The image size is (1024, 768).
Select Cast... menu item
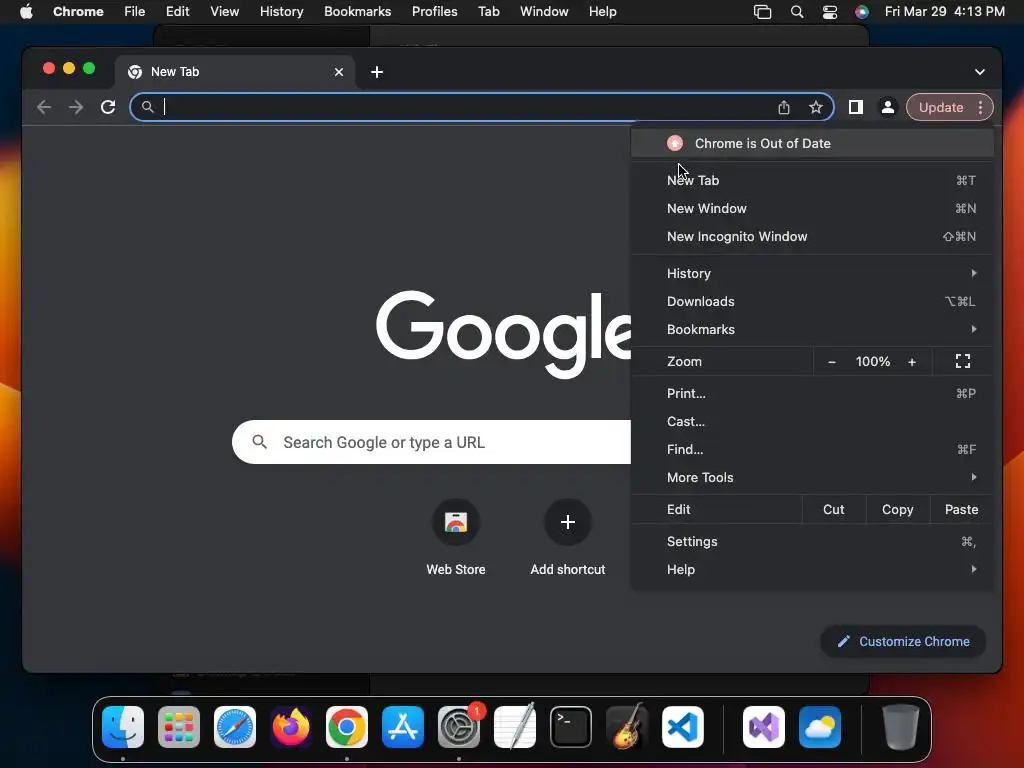[x=812, y=421]
